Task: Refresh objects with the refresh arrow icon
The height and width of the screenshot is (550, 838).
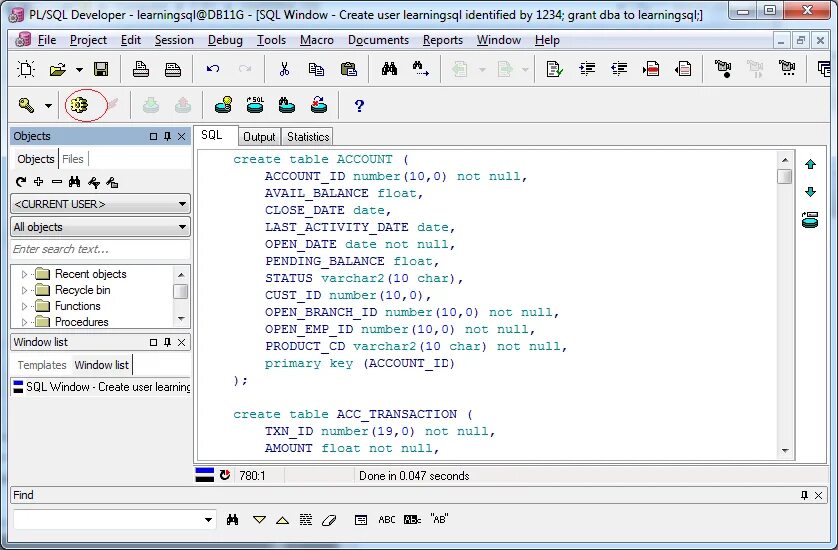Action: coord(20,182)
